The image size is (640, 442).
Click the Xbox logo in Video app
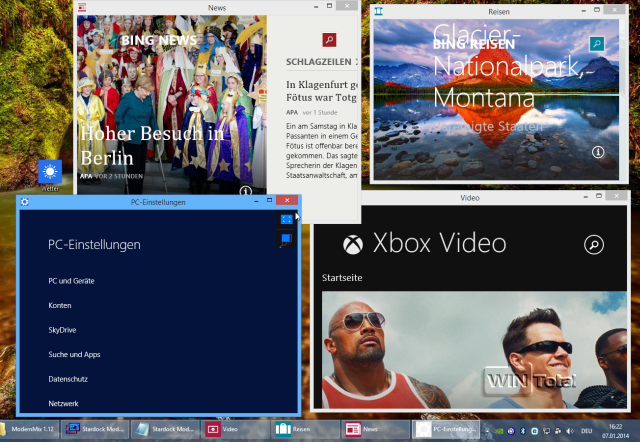pos(352,244)
